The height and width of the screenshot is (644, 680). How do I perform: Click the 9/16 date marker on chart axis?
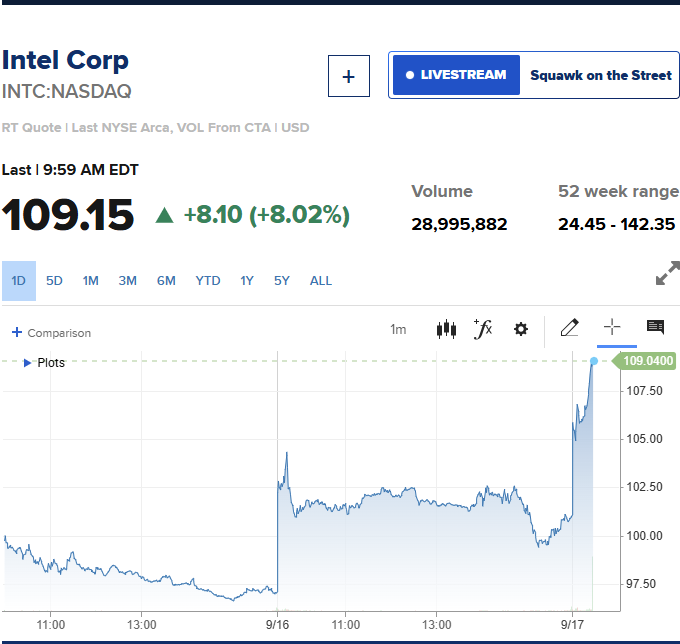[x=277, y=625]
